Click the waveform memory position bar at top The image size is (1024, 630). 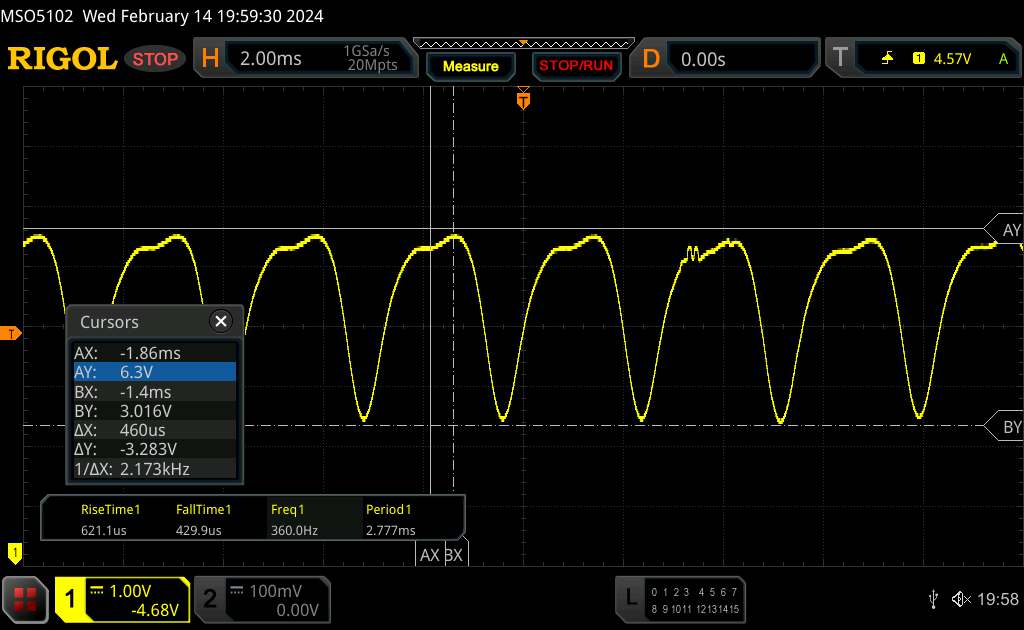click(520, 43)
